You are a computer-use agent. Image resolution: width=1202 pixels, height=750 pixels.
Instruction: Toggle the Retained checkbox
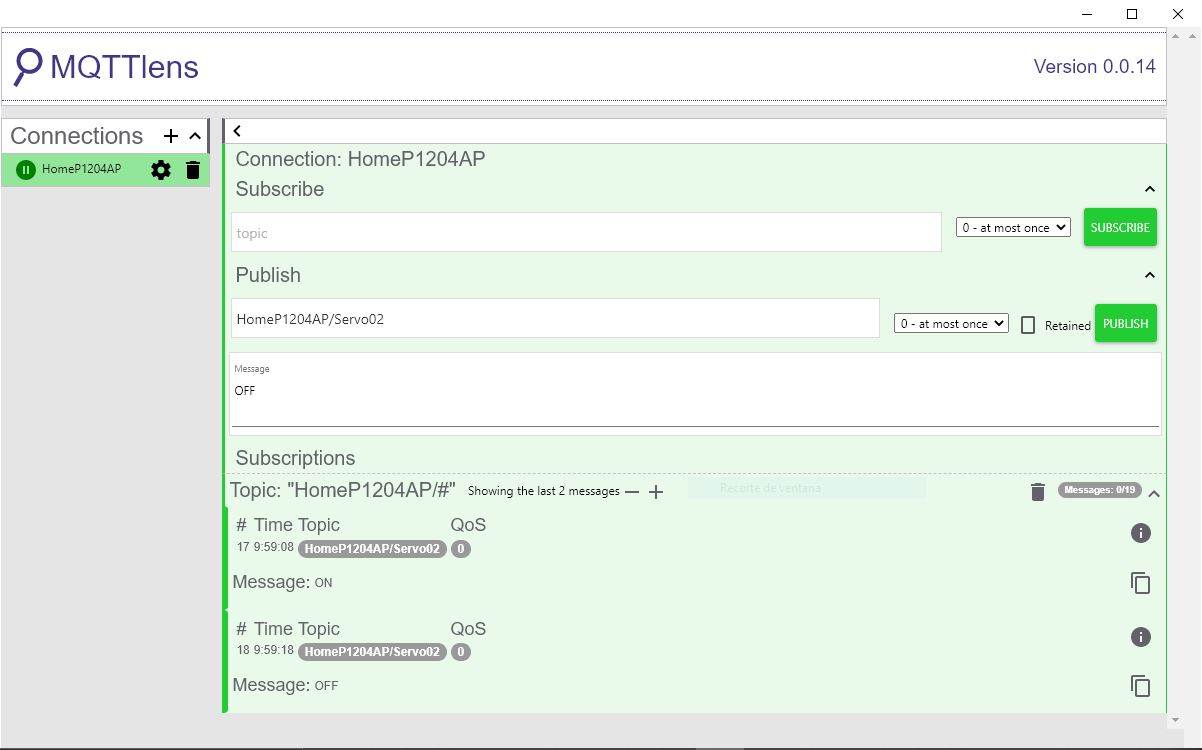pyautogui.click(x=1028, y=325)
